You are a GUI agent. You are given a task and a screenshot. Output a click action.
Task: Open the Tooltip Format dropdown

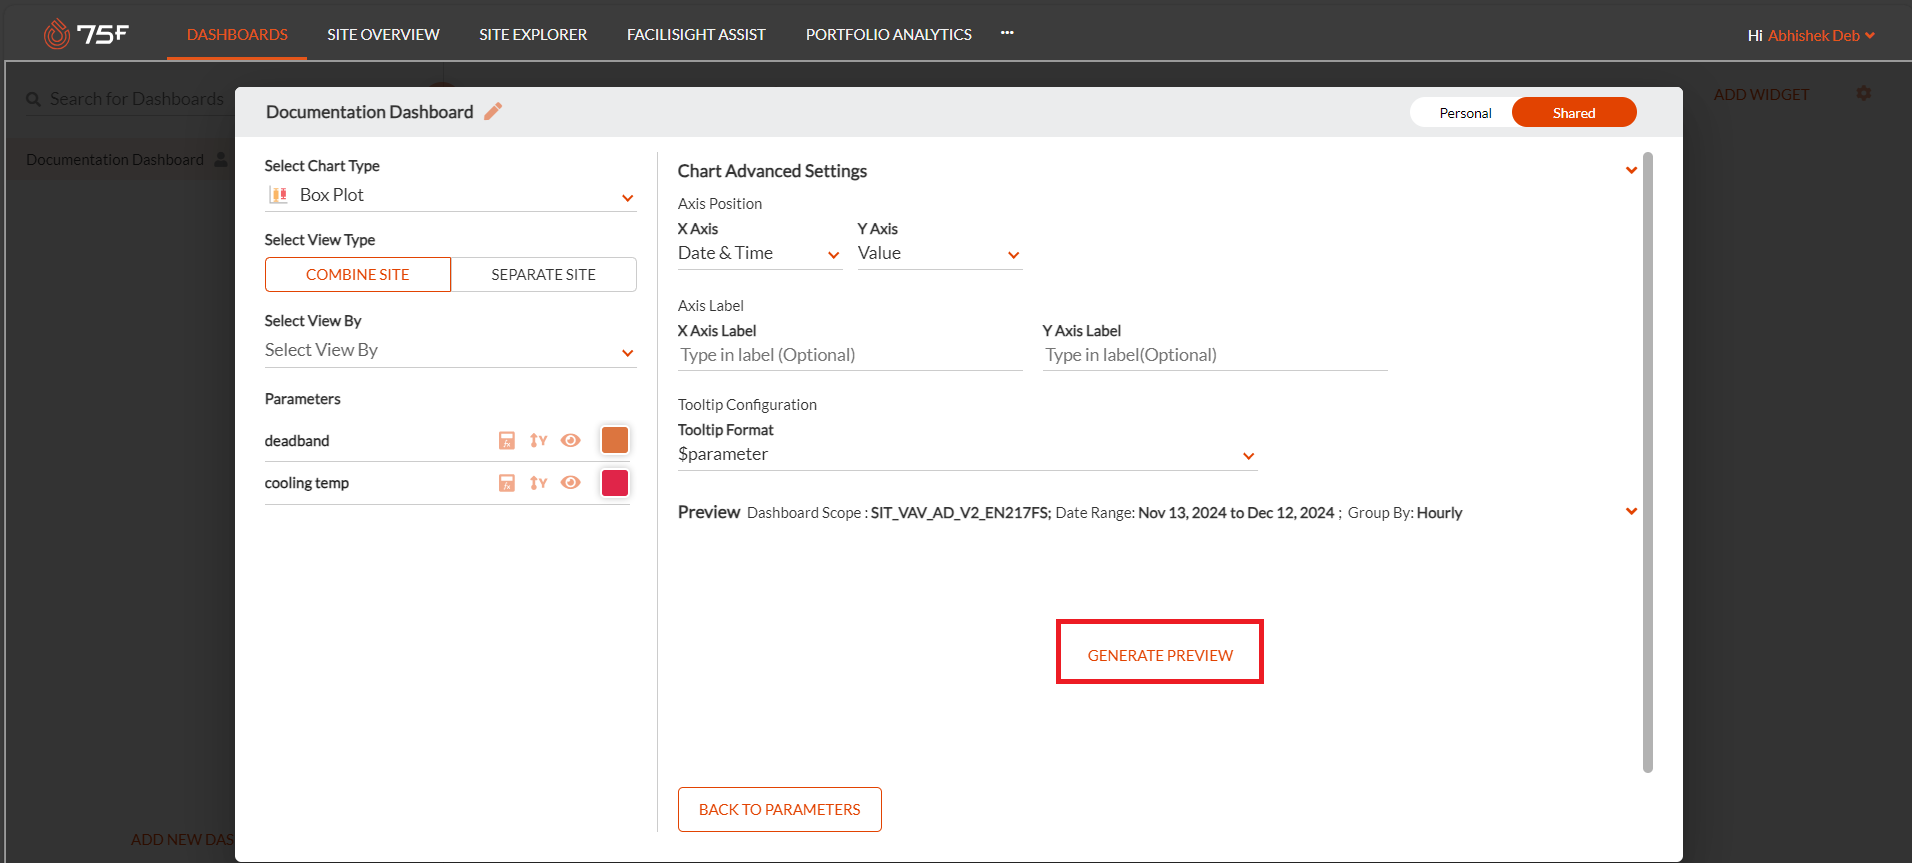click(967, 455)
